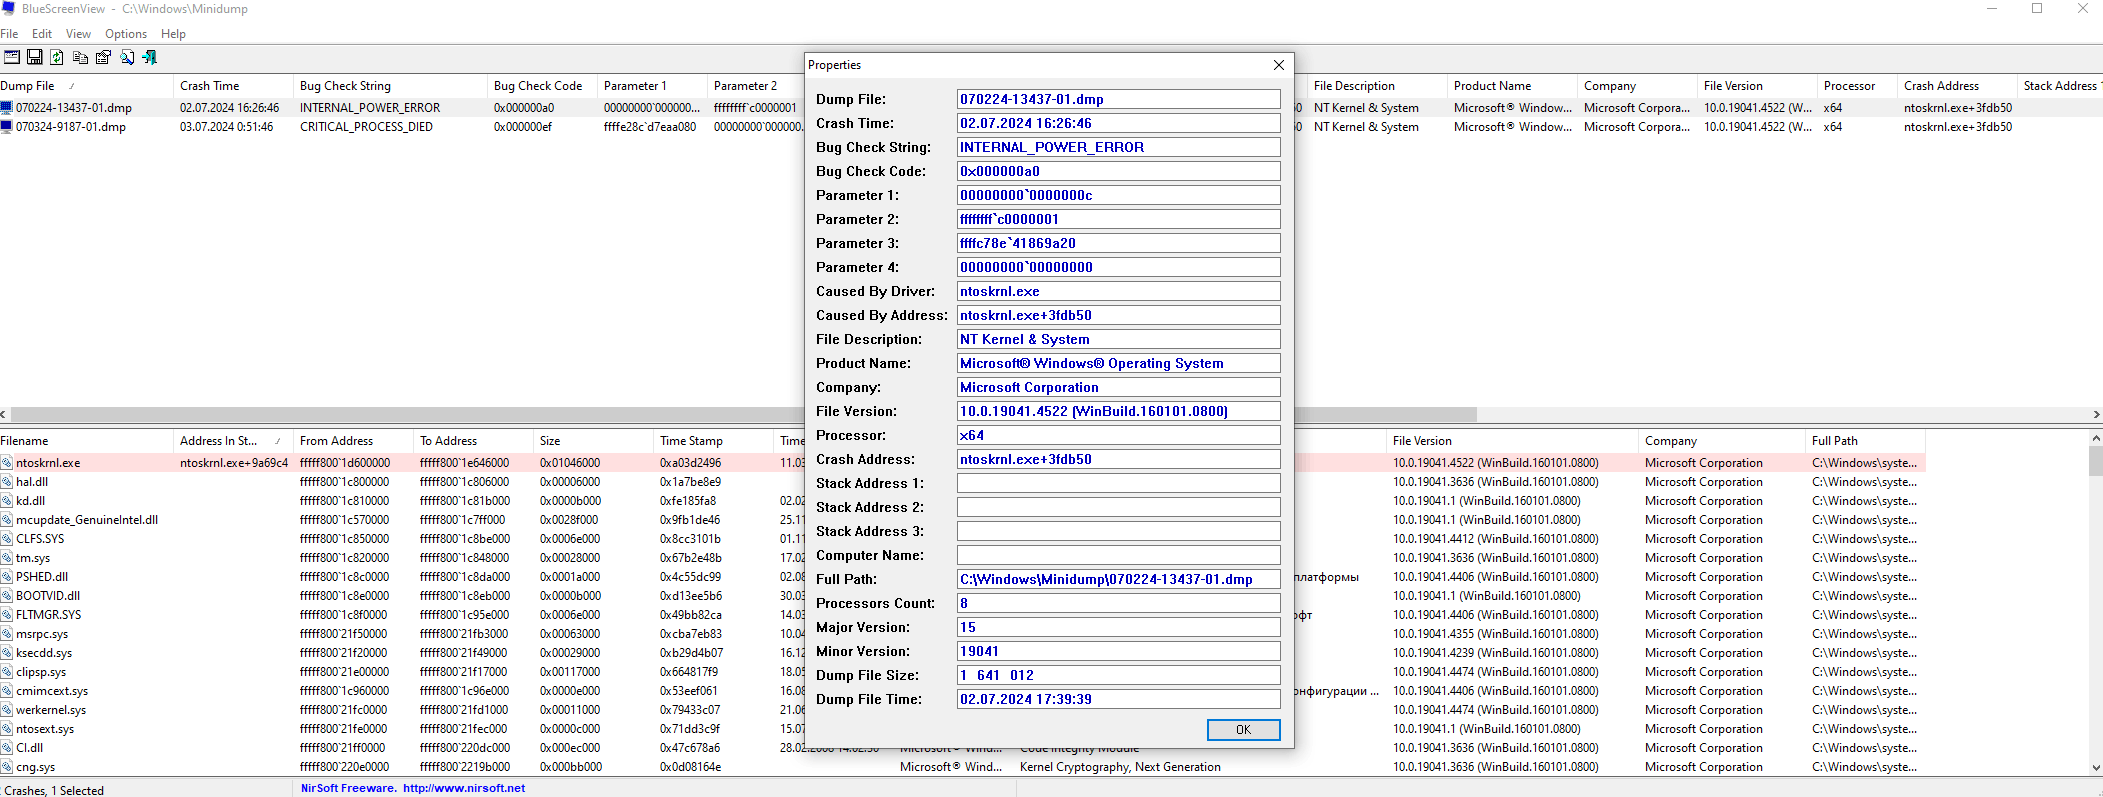Click the empty Stack Address 1 field
Viewport: 2103px width, 797px height.
[1118, 483]
